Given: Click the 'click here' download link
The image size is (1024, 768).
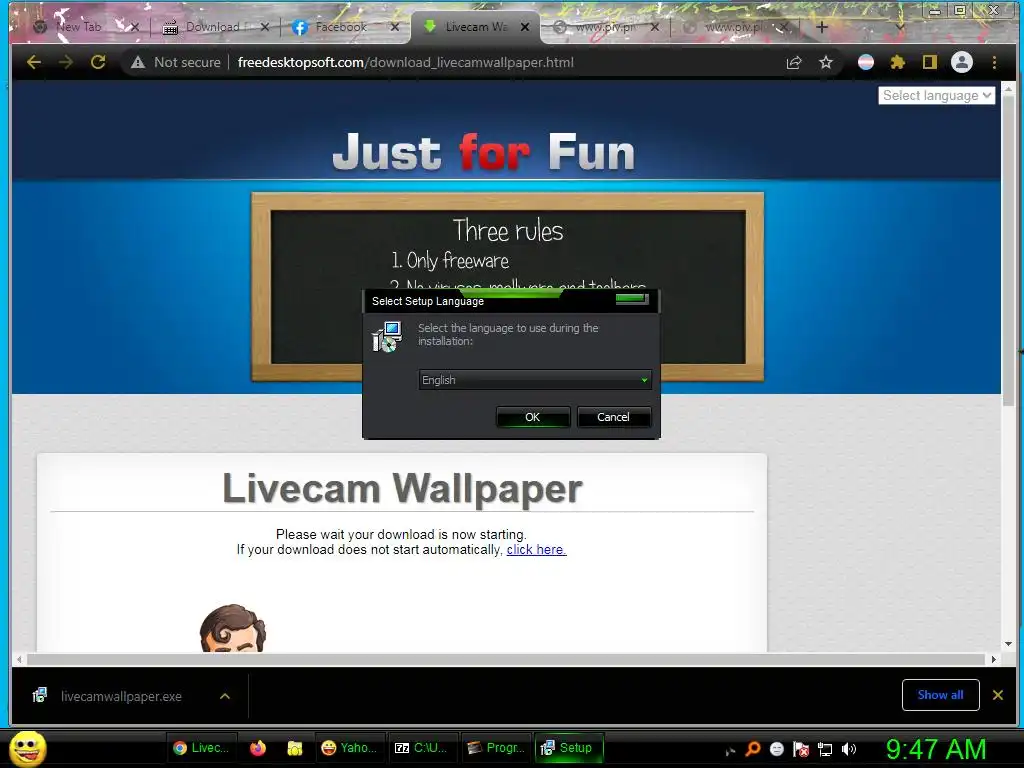Looking at the screenshot, I should pyautogui.click(x=536, y=550).
